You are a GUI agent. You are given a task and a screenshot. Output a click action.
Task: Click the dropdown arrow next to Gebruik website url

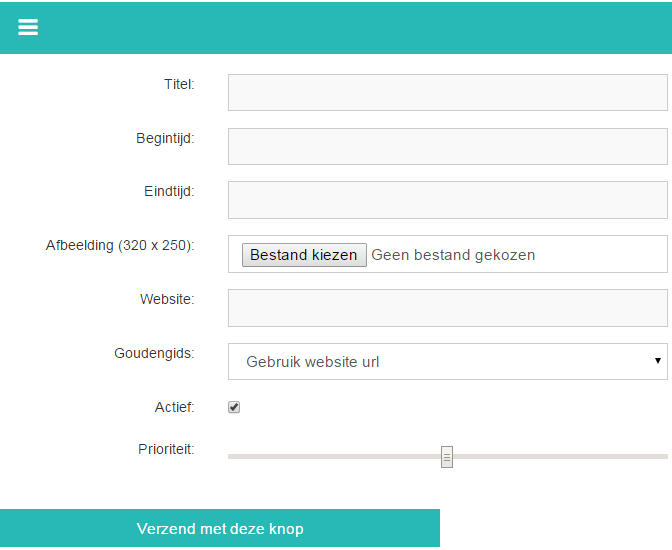(657, 361)
